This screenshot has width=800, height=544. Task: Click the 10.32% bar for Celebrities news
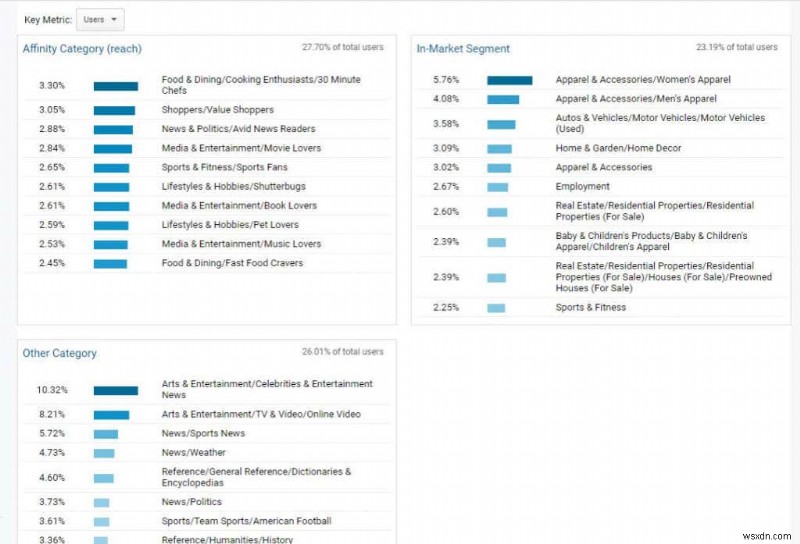coord(116,391)
